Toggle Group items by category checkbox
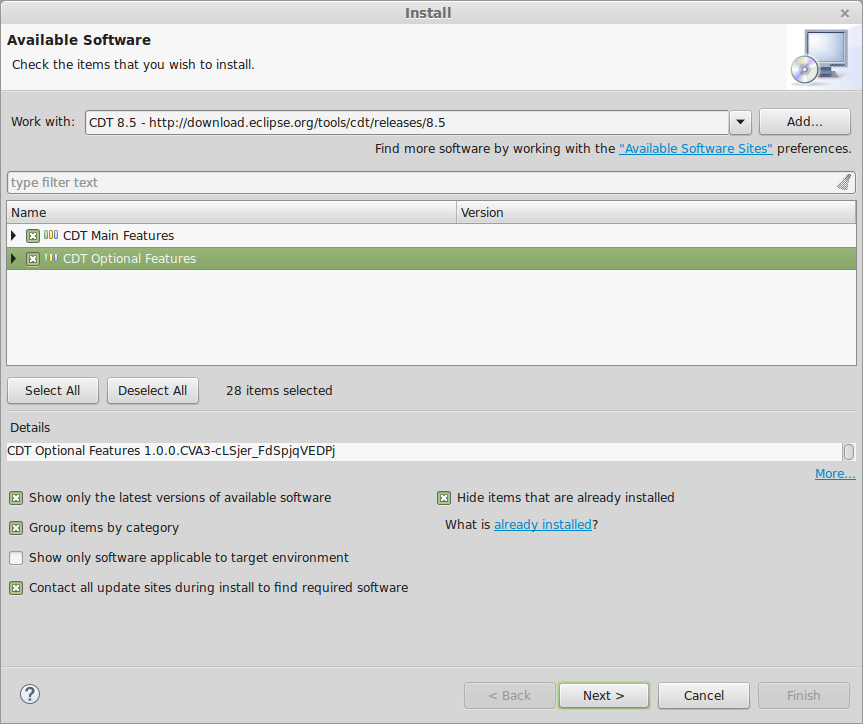Screen dimensions: 863x724 click(x=16, y=528)
